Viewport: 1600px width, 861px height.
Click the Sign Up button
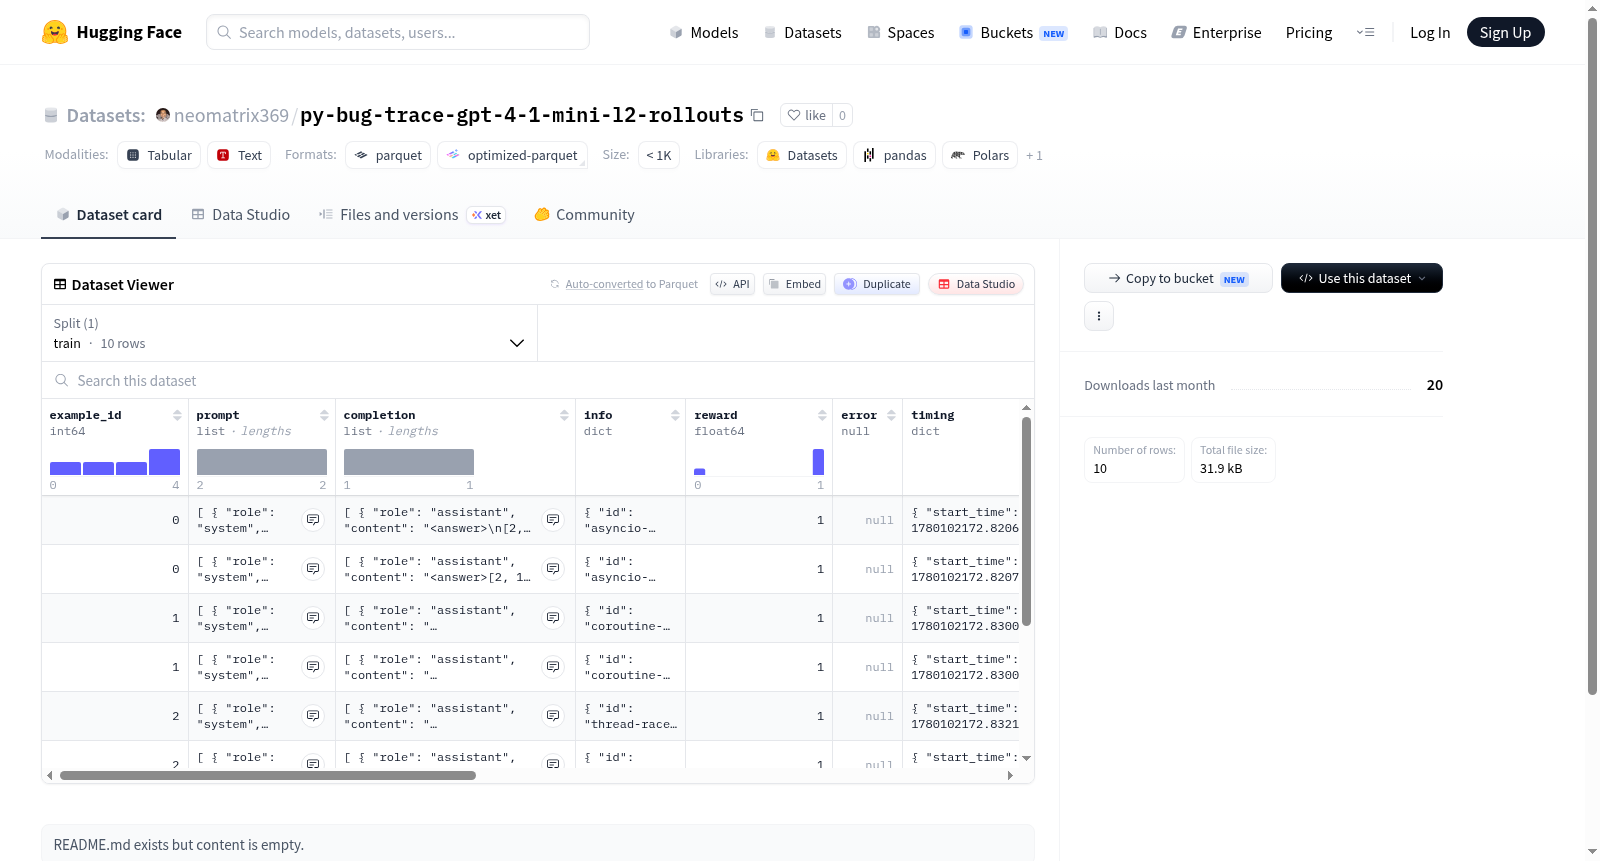pyautogui.click(x=1505, y=32)
